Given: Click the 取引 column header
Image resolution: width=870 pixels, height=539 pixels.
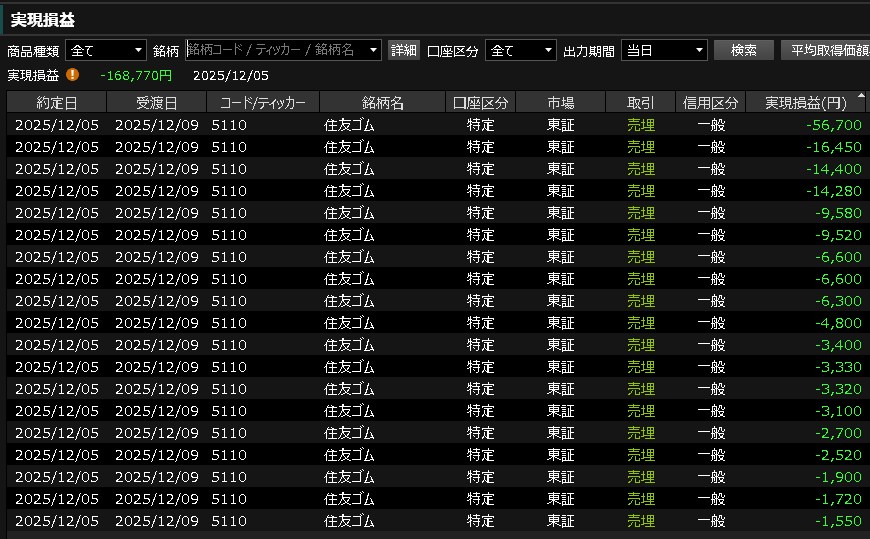Looking at the screenshot, I should pos(640,103).
